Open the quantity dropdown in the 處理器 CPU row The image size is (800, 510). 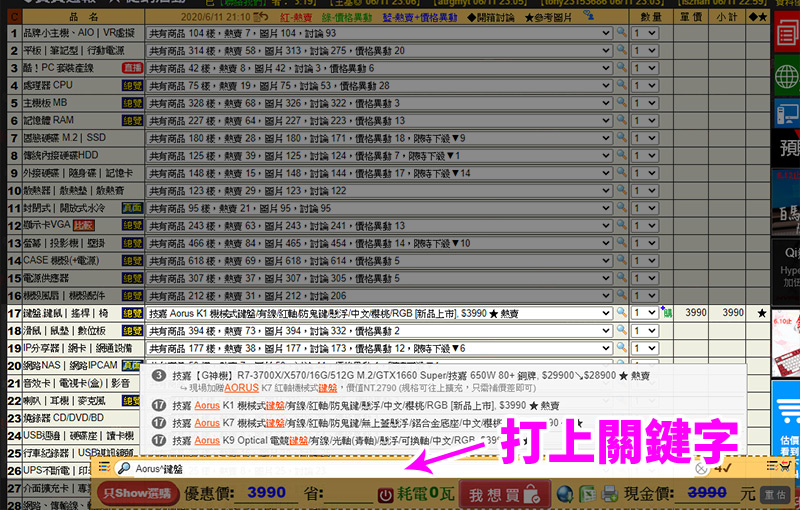(645, 86)
